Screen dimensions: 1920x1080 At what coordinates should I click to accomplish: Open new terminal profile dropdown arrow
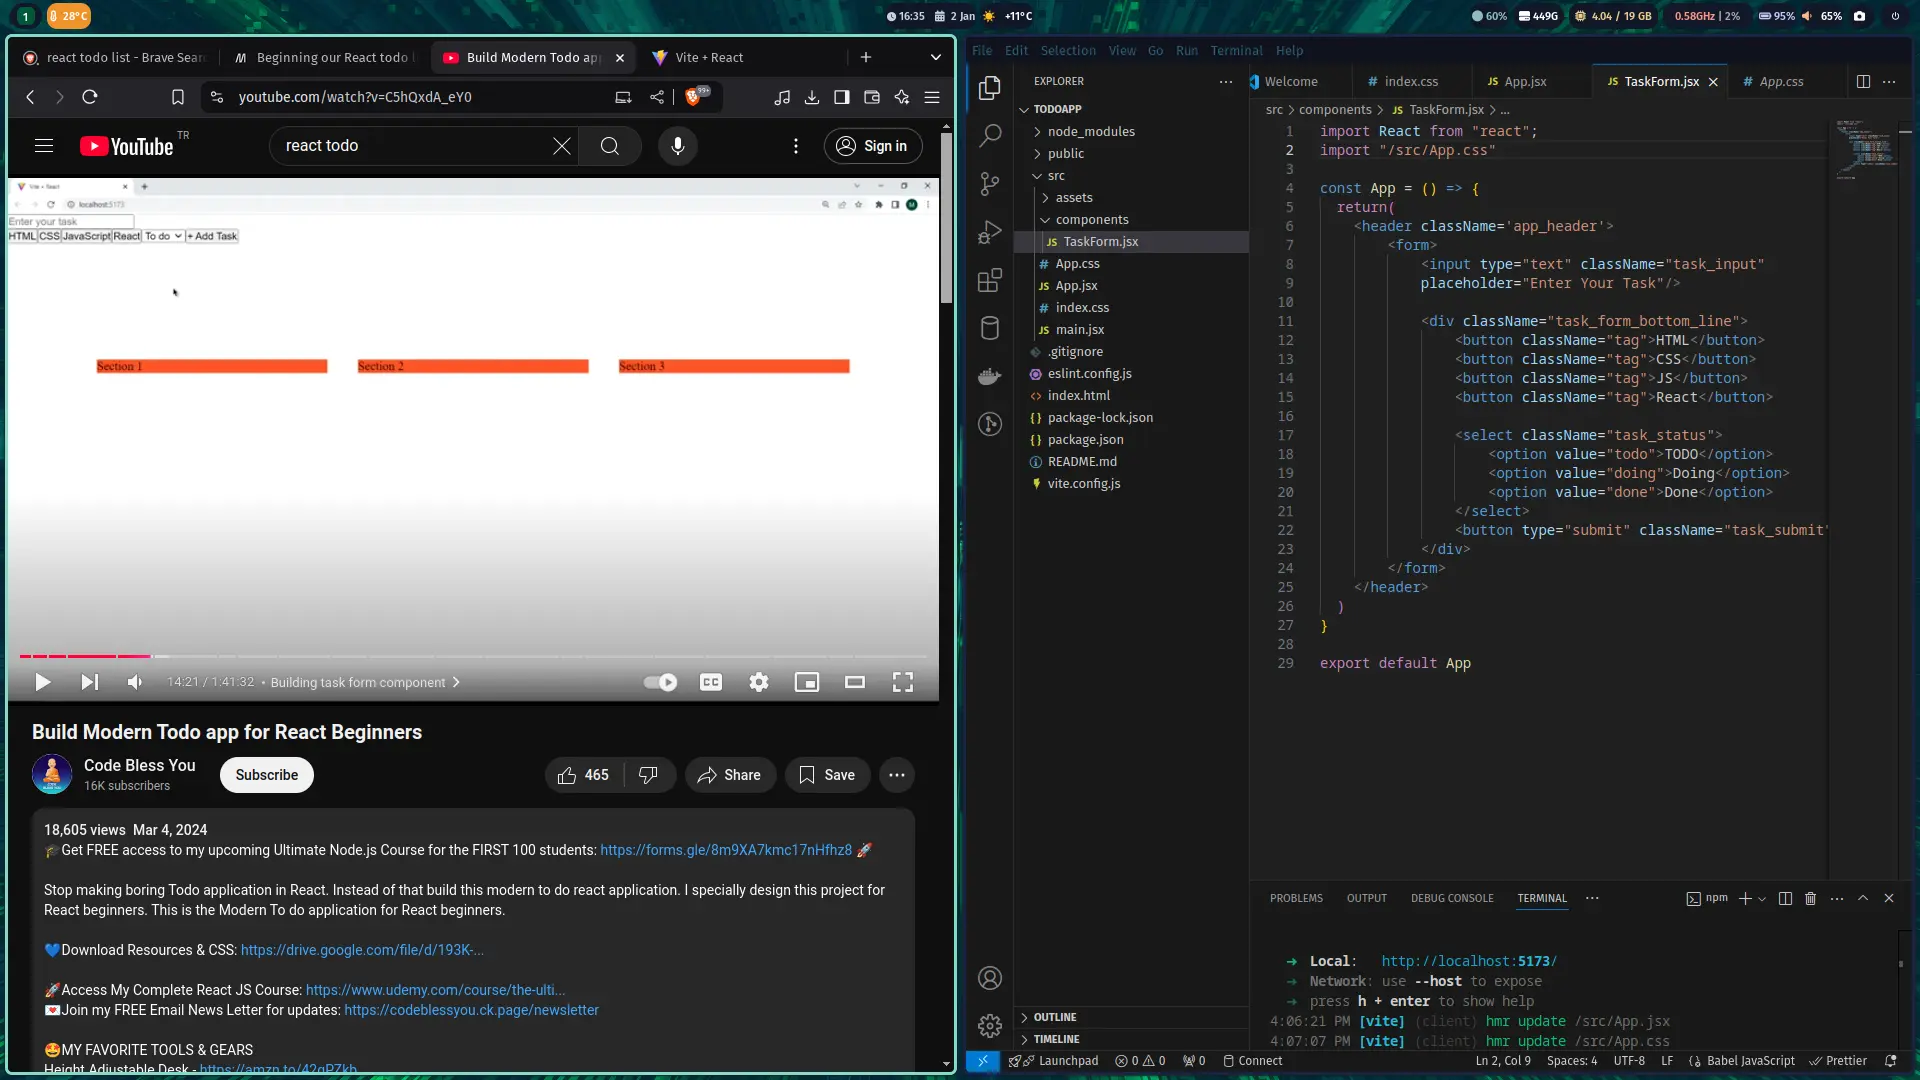pyautogui.click(x=1762, y=899)
